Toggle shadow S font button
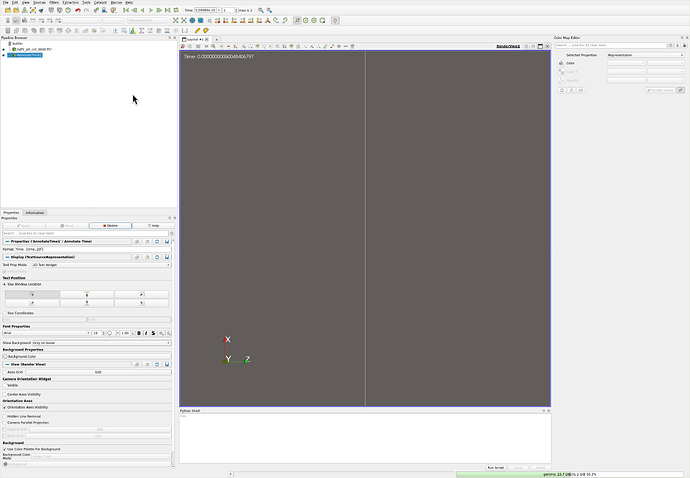 [153, 333]
